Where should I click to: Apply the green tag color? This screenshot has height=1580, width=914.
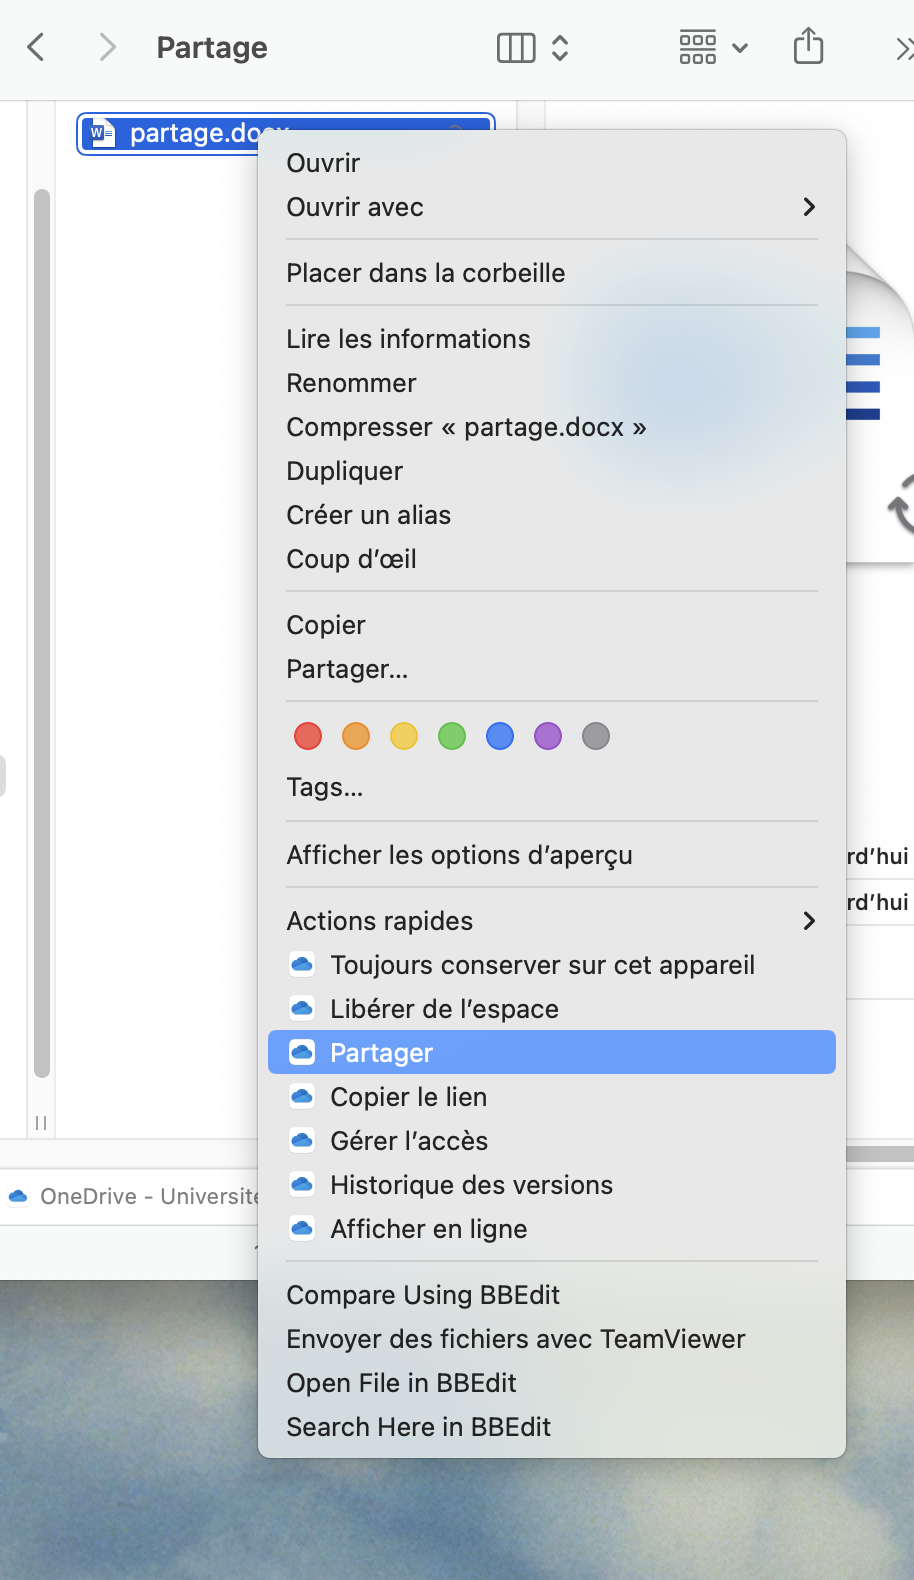452,737
